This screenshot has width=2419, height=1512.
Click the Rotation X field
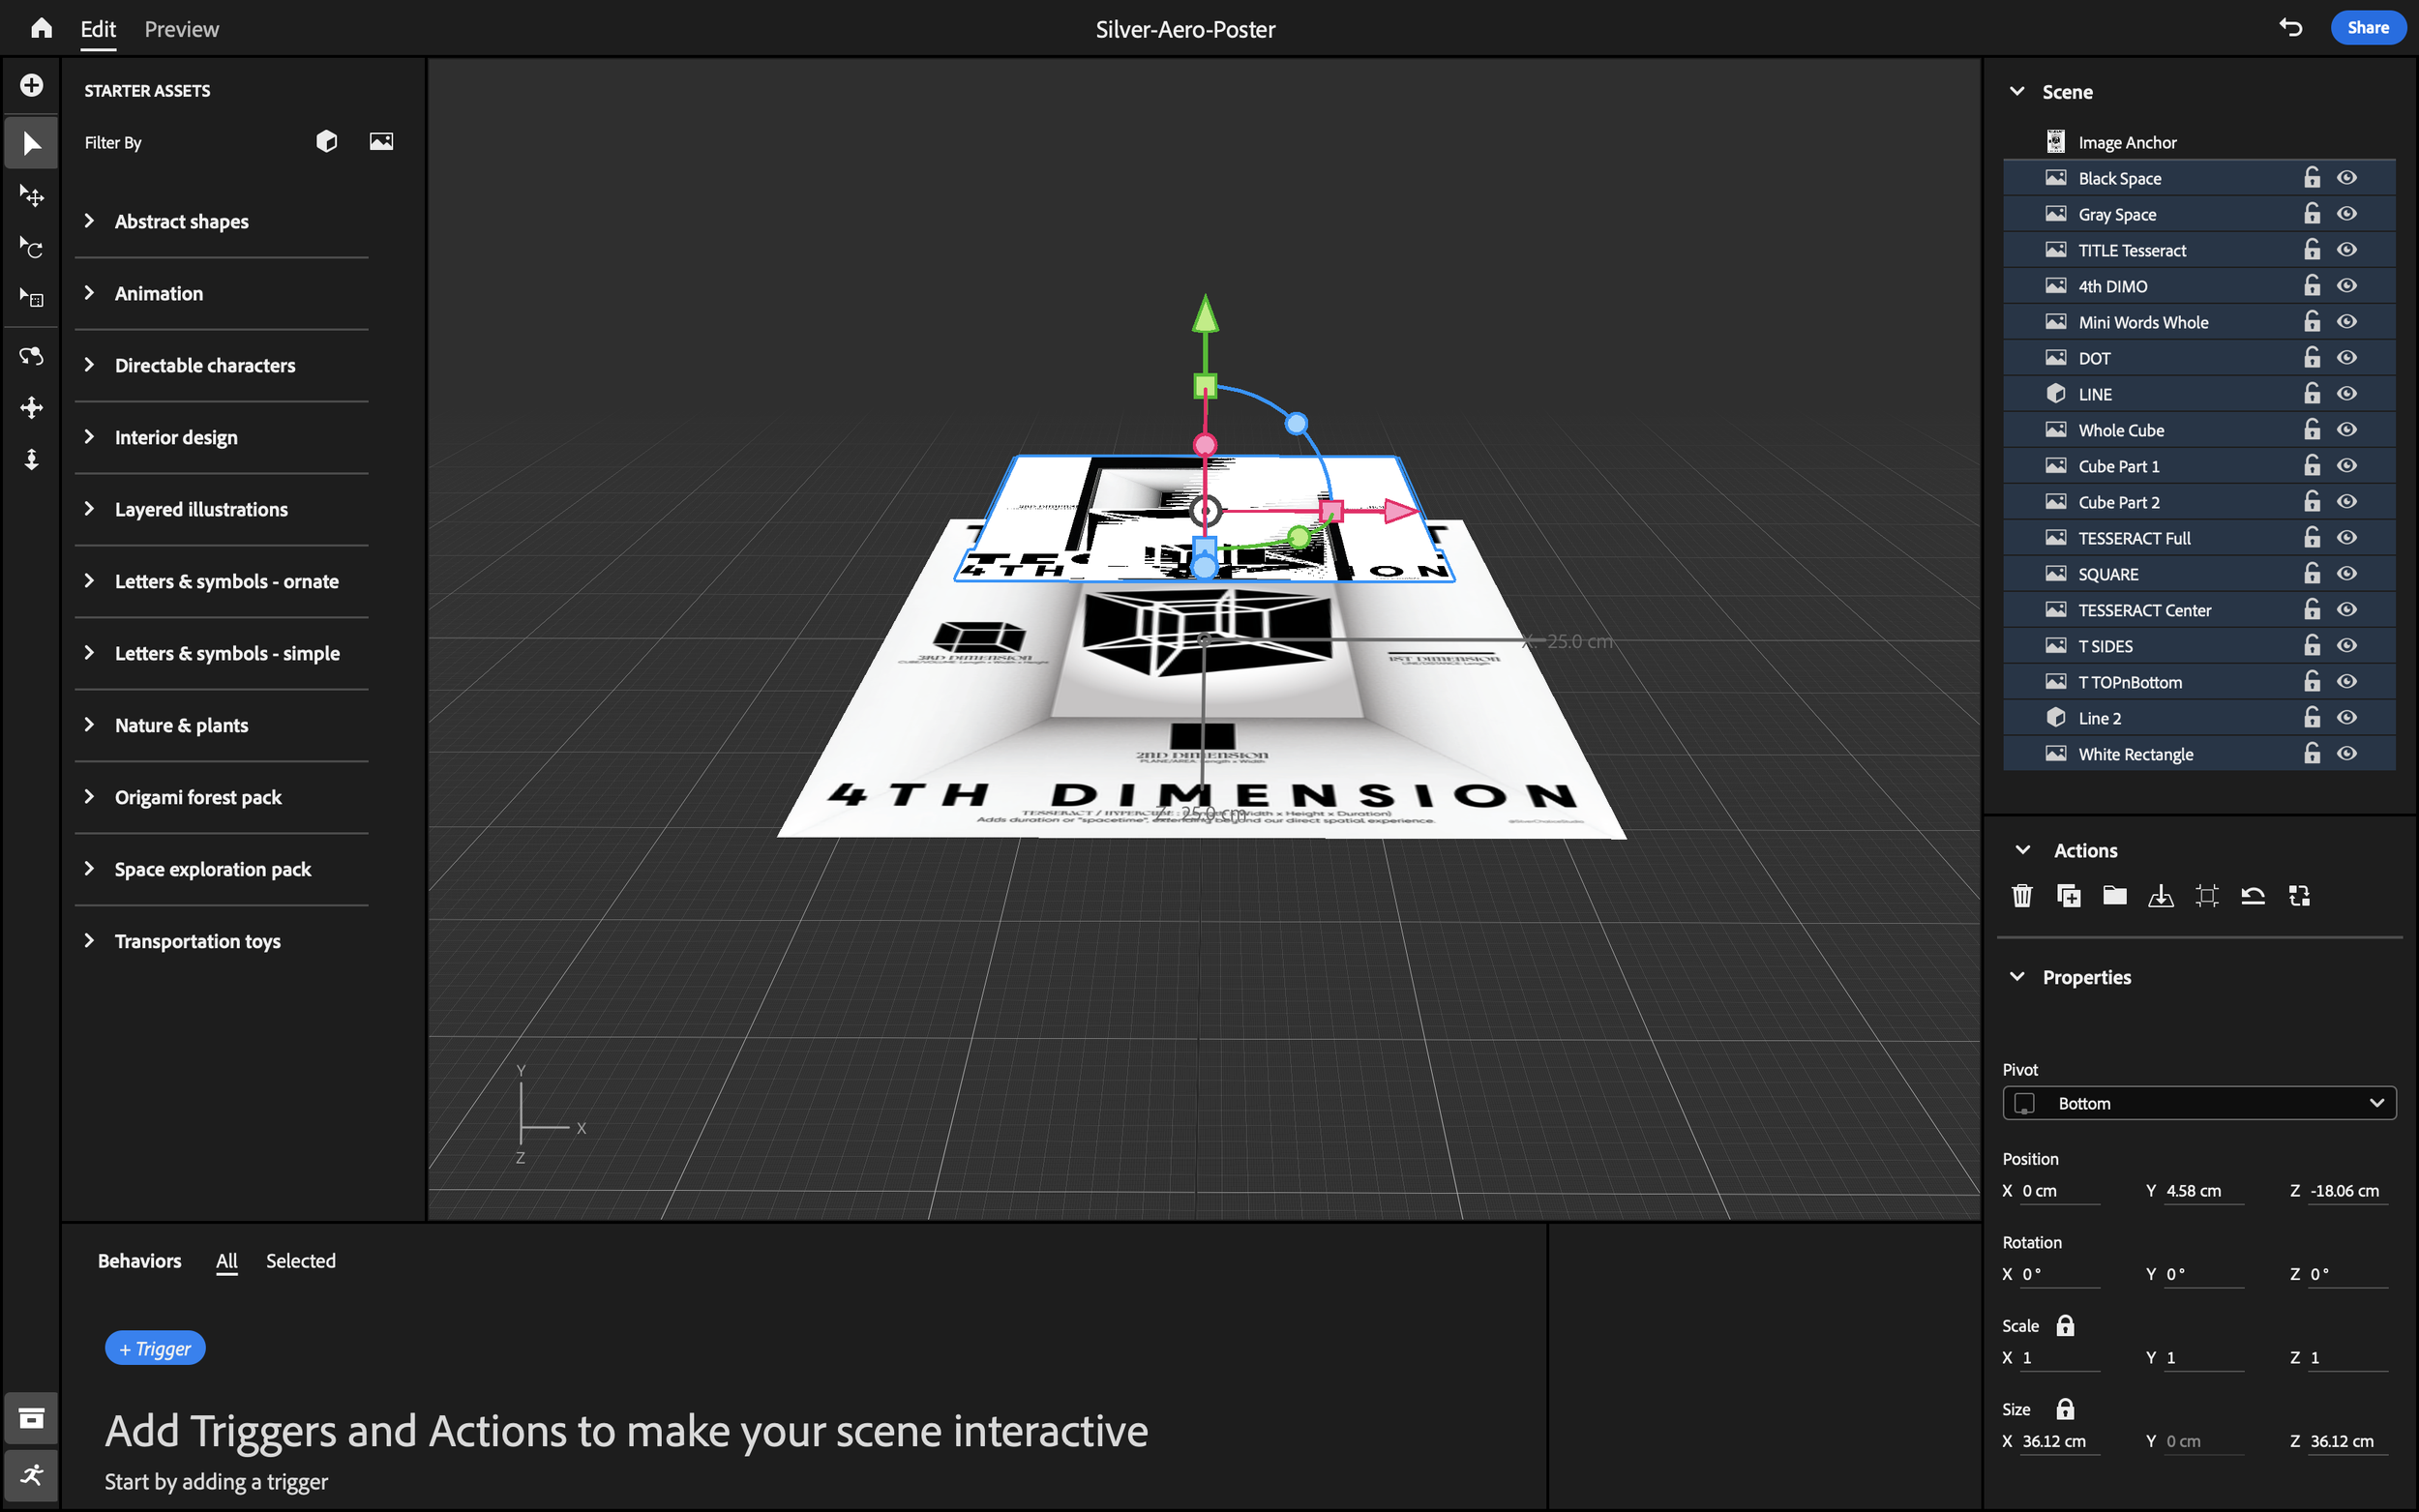tap(2059, 1274)
